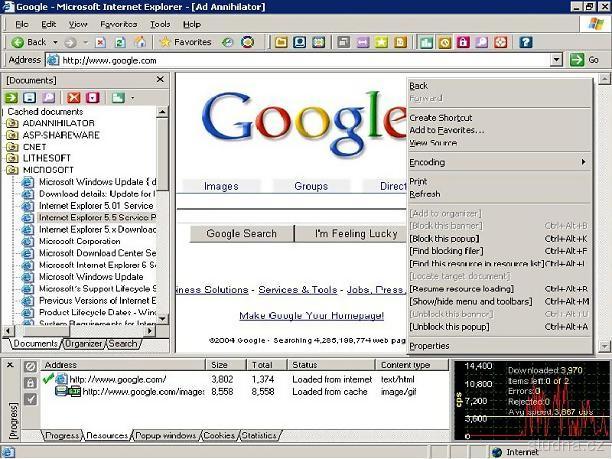612x459 pixels.
Task: Click the grayed Forward arrow icon
Action: [70, 42]
